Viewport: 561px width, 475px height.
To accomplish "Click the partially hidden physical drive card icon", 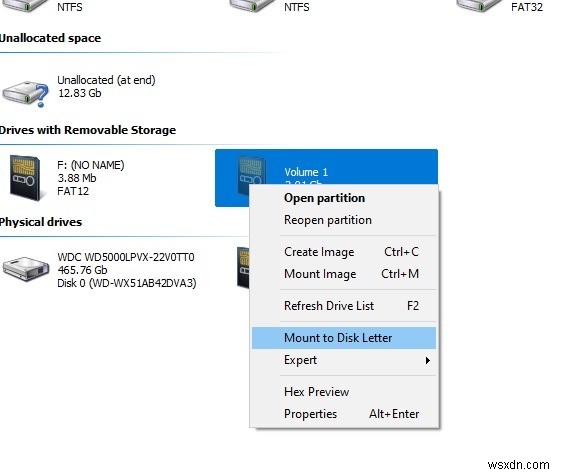I will pyautogui.click(x=243, y=267).
